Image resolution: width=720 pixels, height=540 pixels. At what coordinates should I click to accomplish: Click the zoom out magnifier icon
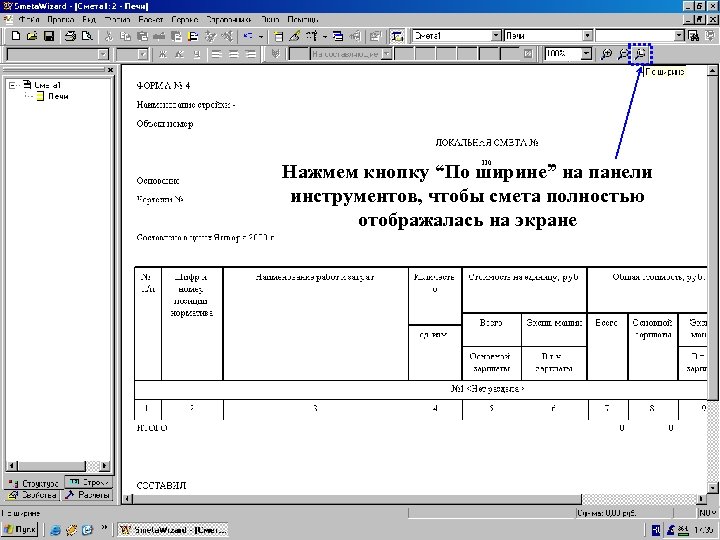(x=622, y=54)
